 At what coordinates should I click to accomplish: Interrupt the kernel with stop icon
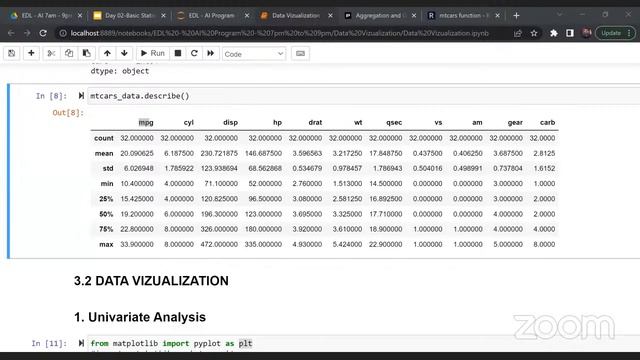[178, 53]
